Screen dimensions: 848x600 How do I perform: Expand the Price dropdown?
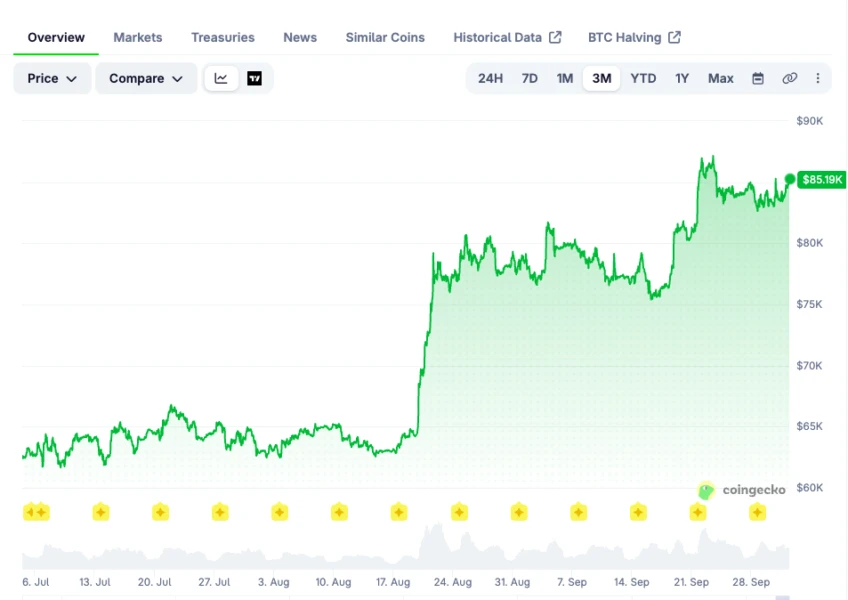coord(52,78)
